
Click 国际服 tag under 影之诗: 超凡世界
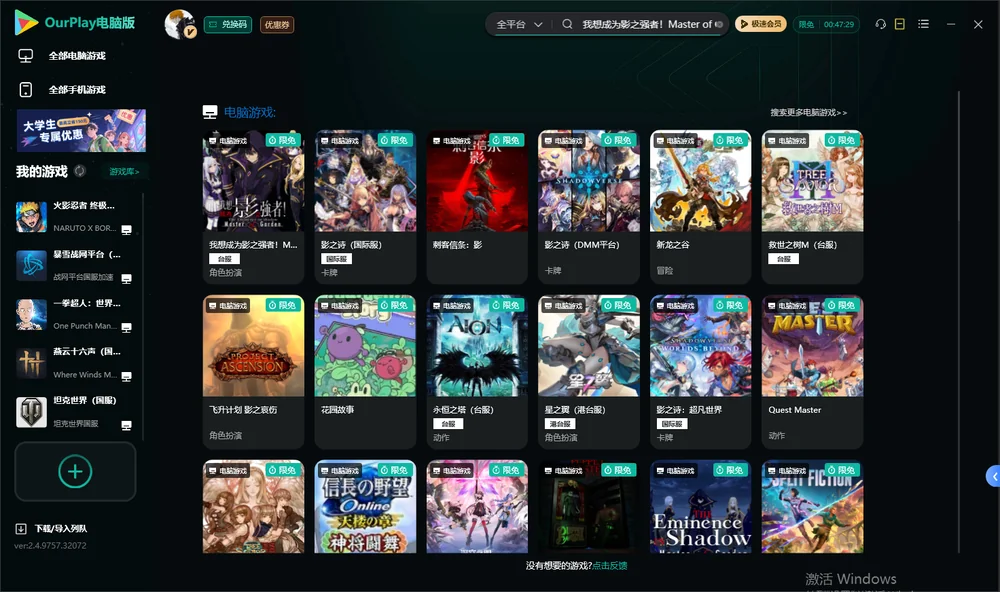672,424
